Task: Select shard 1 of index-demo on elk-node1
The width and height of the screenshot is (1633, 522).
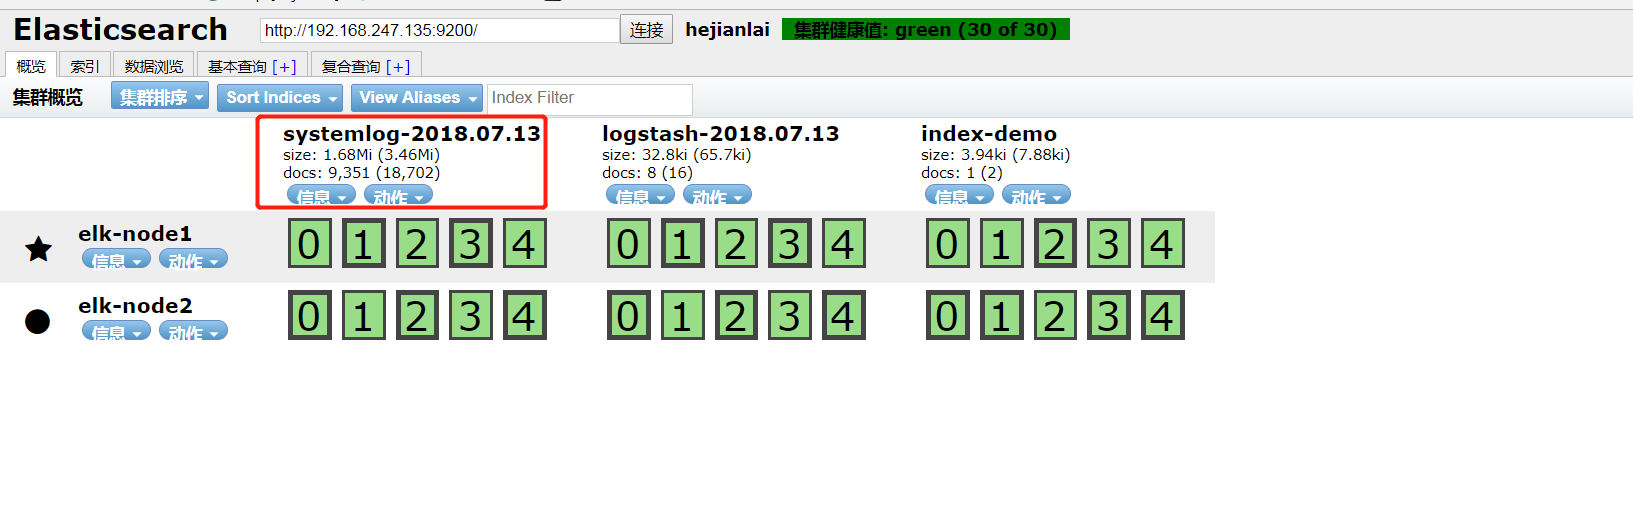Action: [x=1000, y=244]
